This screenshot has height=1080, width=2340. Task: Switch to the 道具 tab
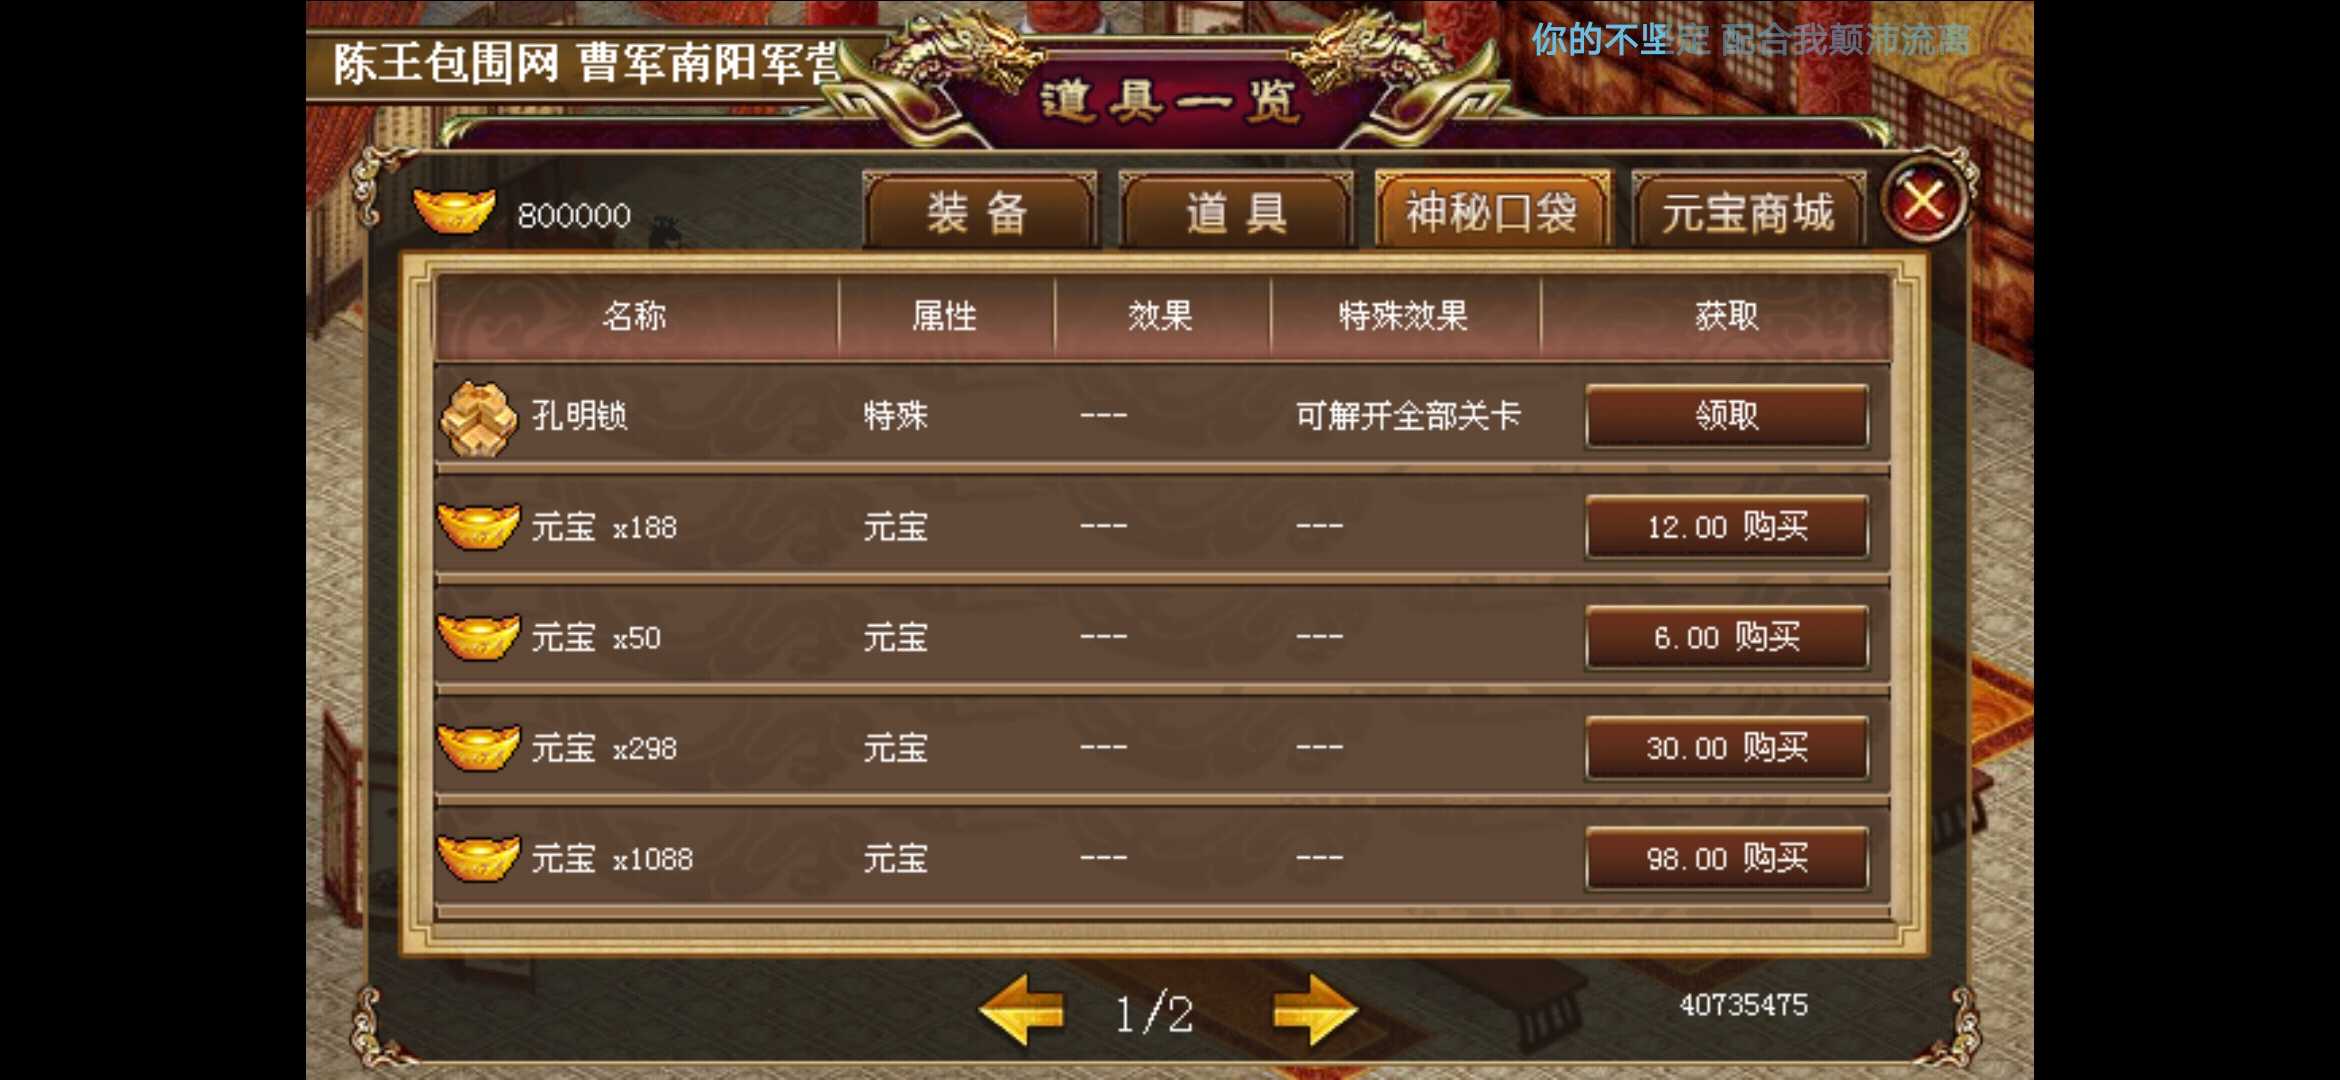pyautogui.click(x=1236, y=211)
